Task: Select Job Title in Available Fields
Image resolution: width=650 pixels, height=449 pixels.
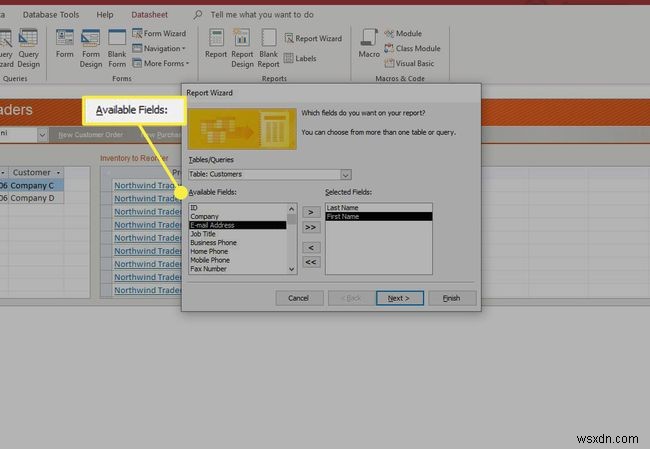Action: click(238, 234)
